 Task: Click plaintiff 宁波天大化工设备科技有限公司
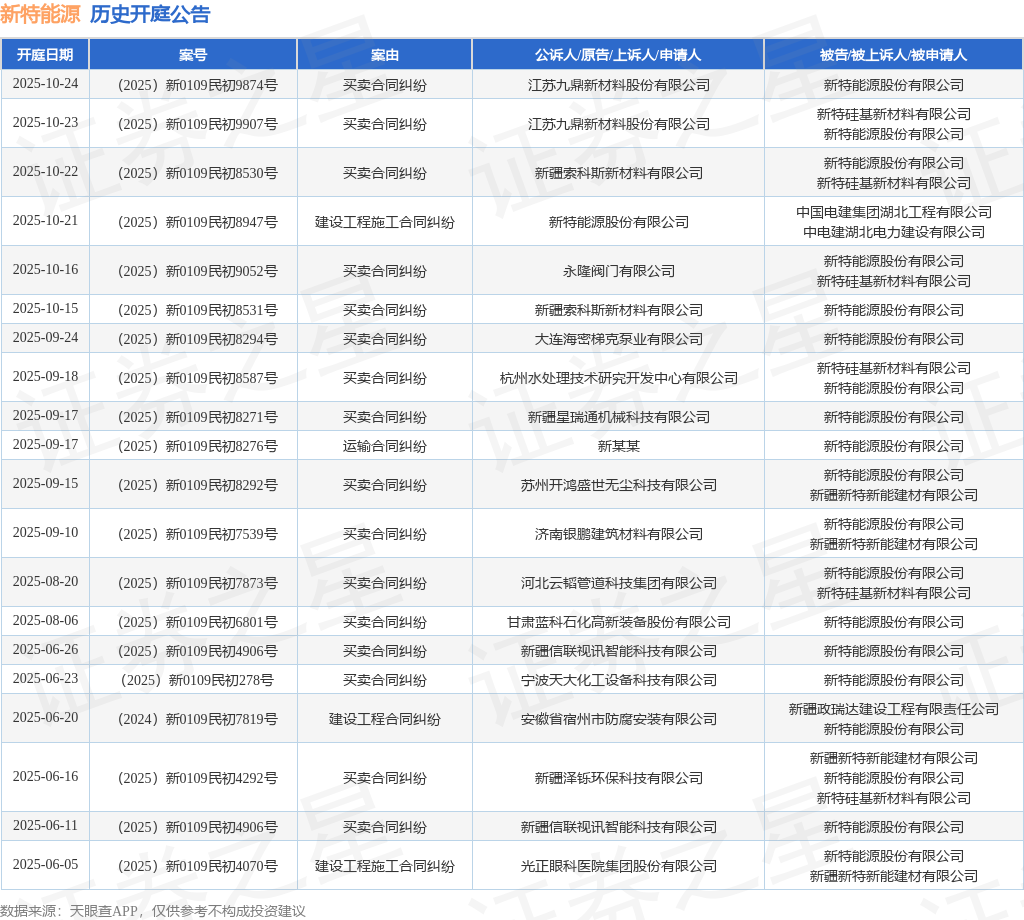618,680
